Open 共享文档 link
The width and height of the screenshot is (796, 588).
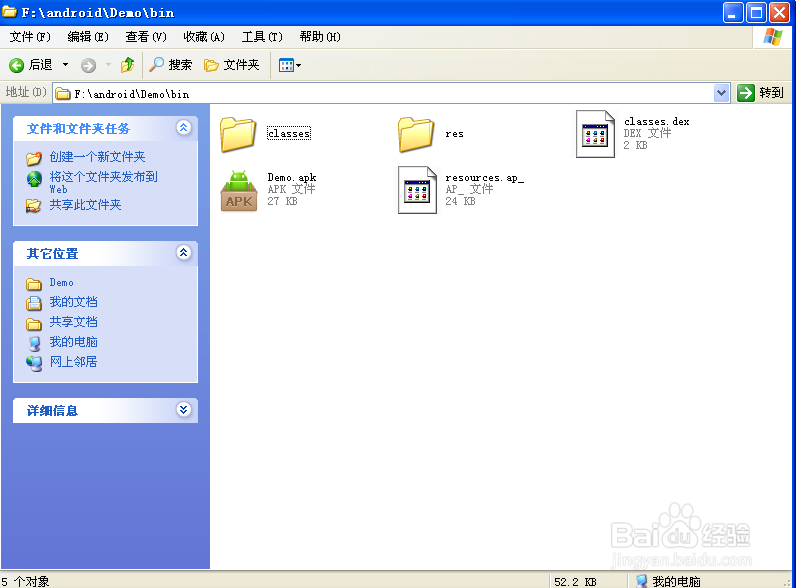click(x=73, y=322)
